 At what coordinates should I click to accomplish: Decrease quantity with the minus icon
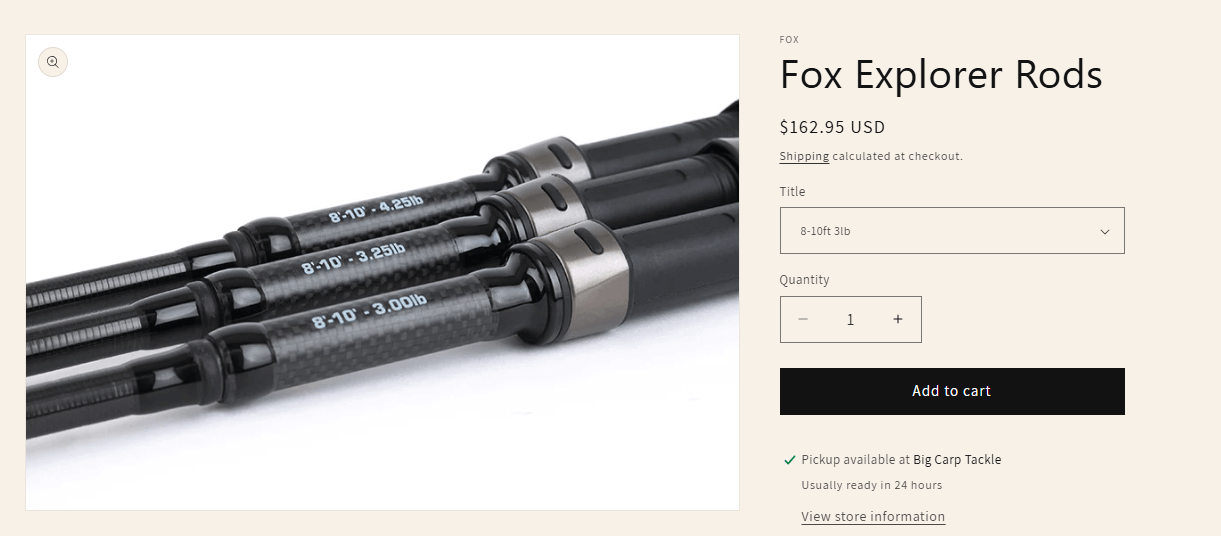click(803, 319)
